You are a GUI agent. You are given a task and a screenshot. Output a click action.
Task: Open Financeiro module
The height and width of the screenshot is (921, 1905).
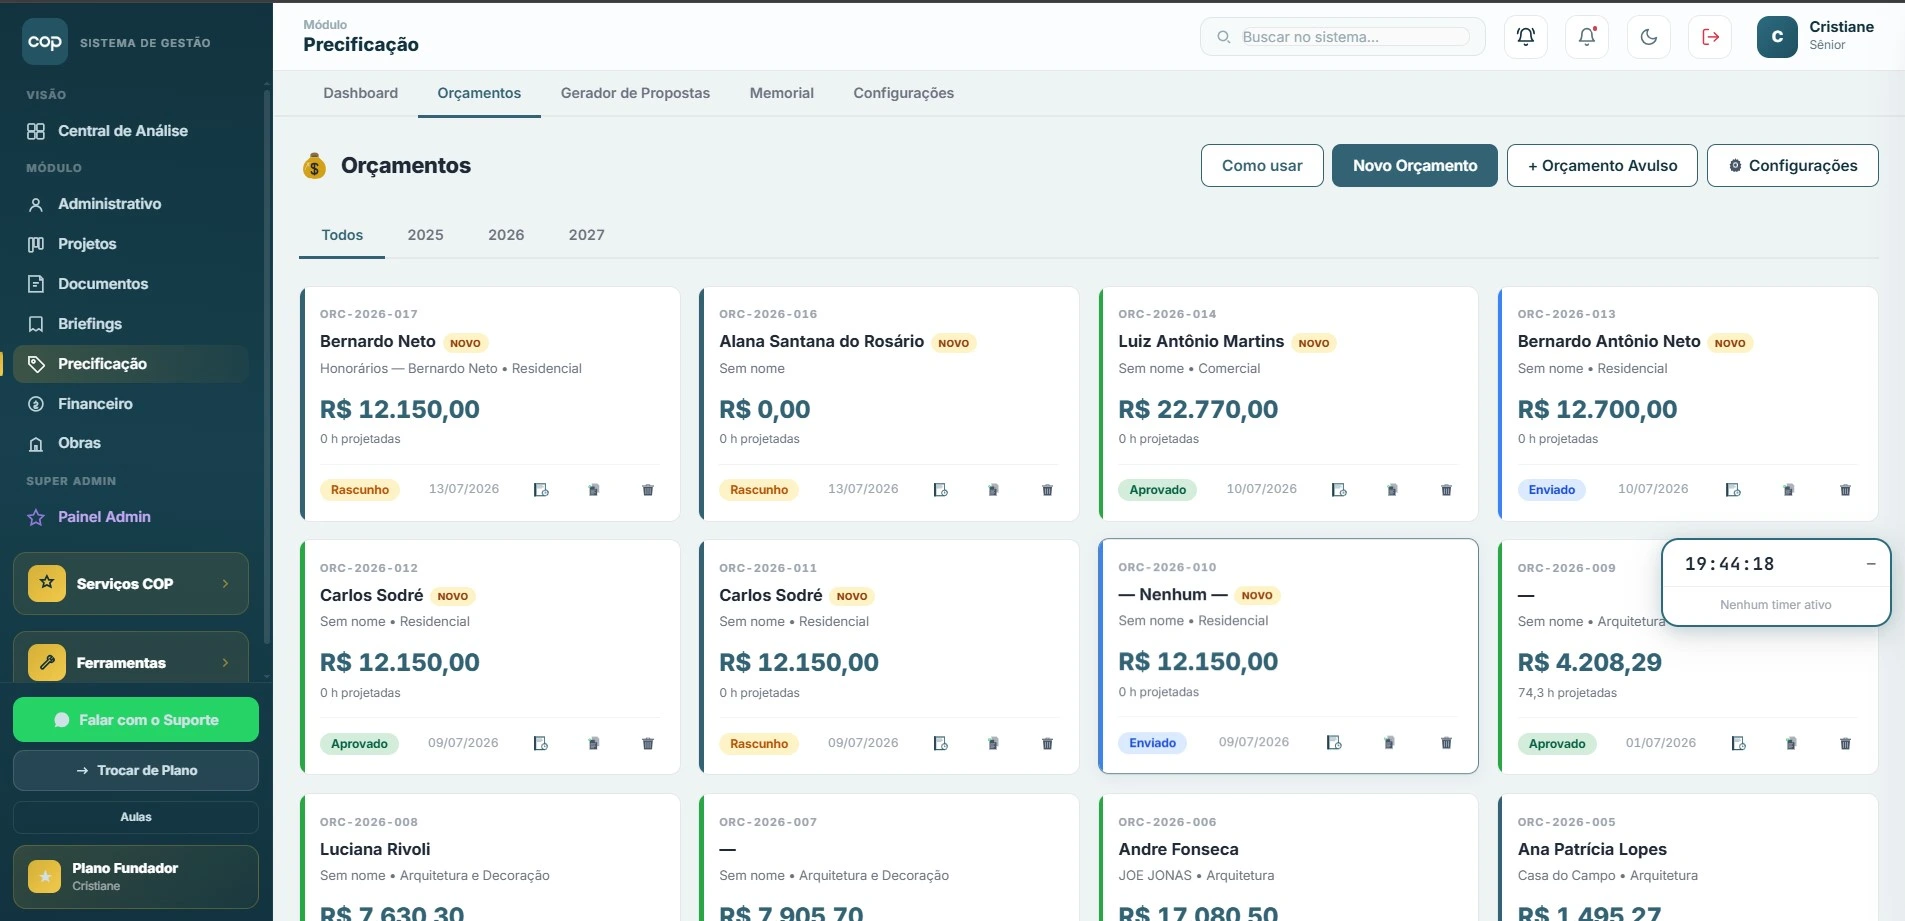tap(95, 404)
